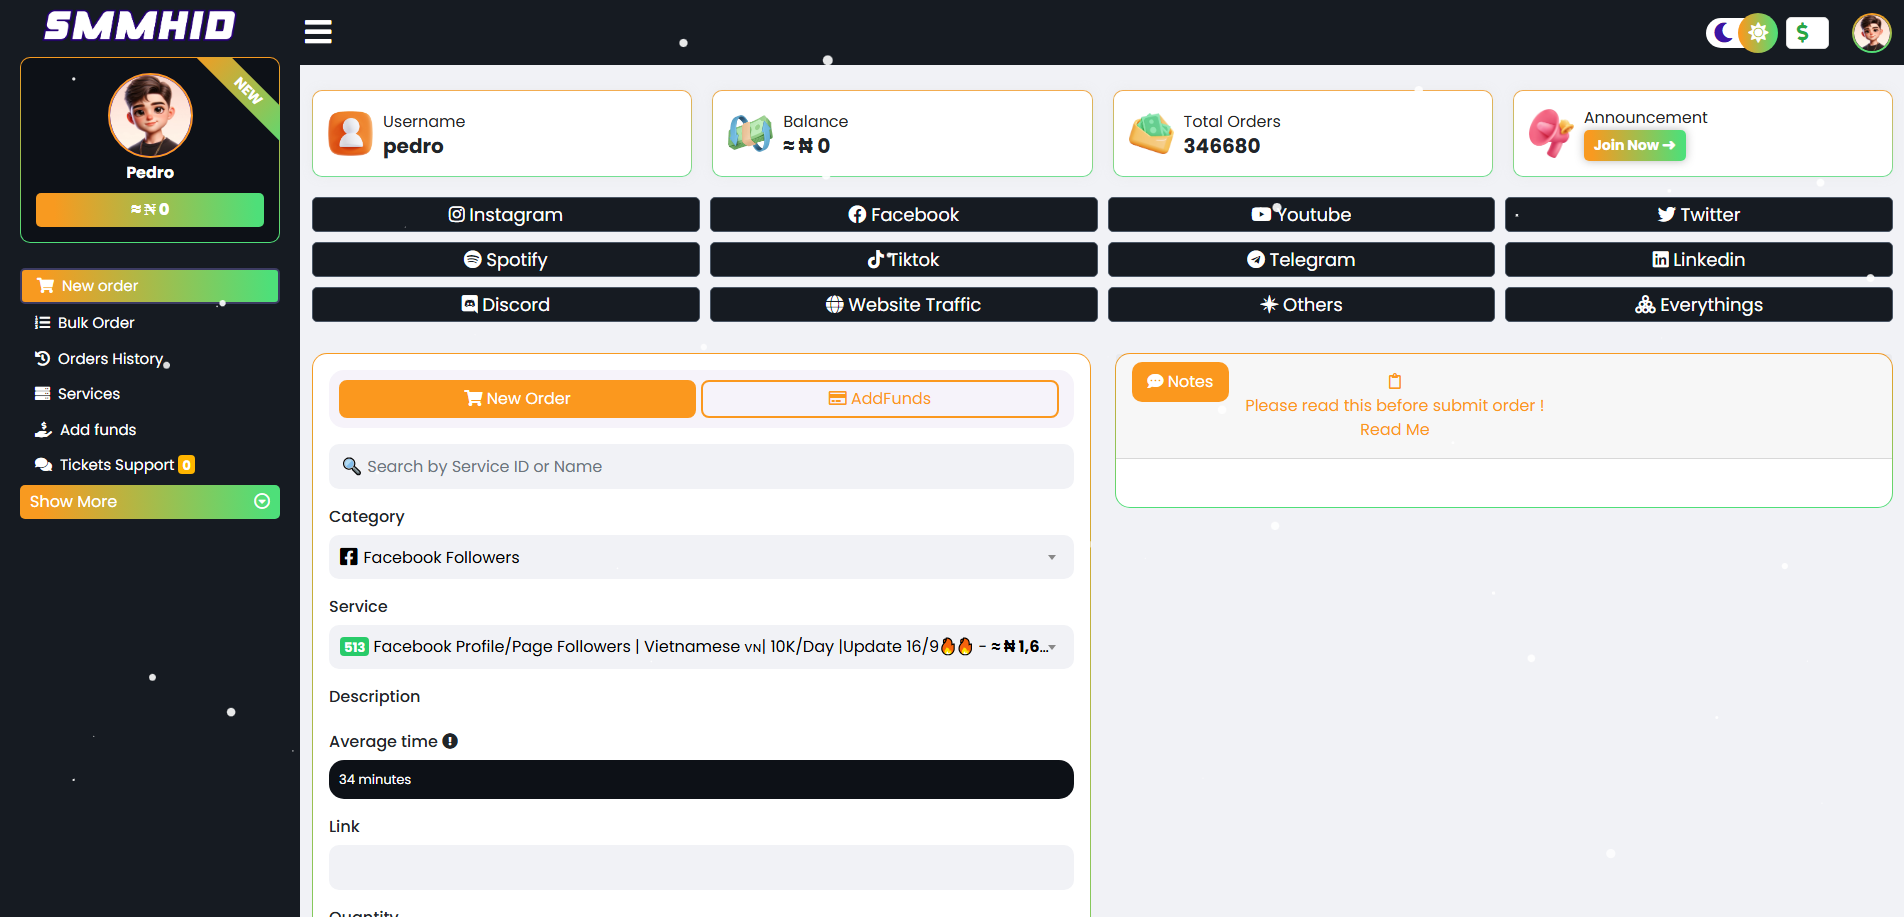The width and height of the screenshot is (1904, 917).
Task: Click the Link input field
Action: point(701,867)
